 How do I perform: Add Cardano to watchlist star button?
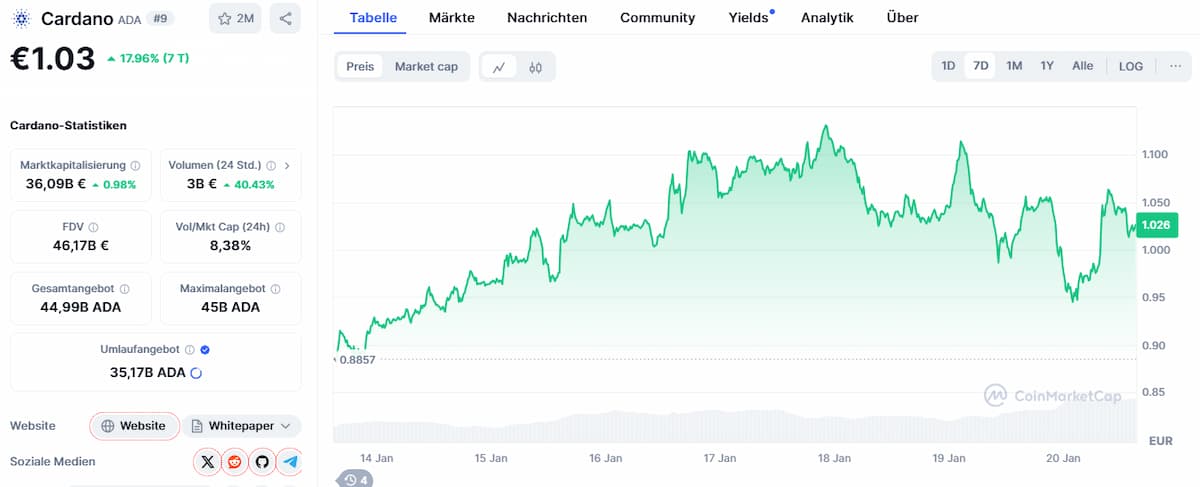click(235, 18)
